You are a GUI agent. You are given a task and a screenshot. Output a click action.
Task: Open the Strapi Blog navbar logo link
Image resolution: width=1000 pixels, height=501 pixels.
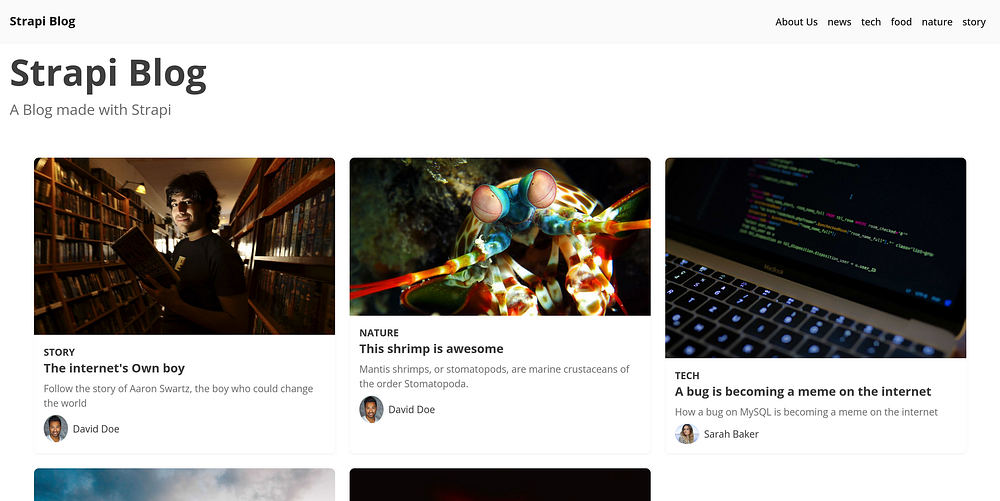pyautogui.click(x=42, y=22)
